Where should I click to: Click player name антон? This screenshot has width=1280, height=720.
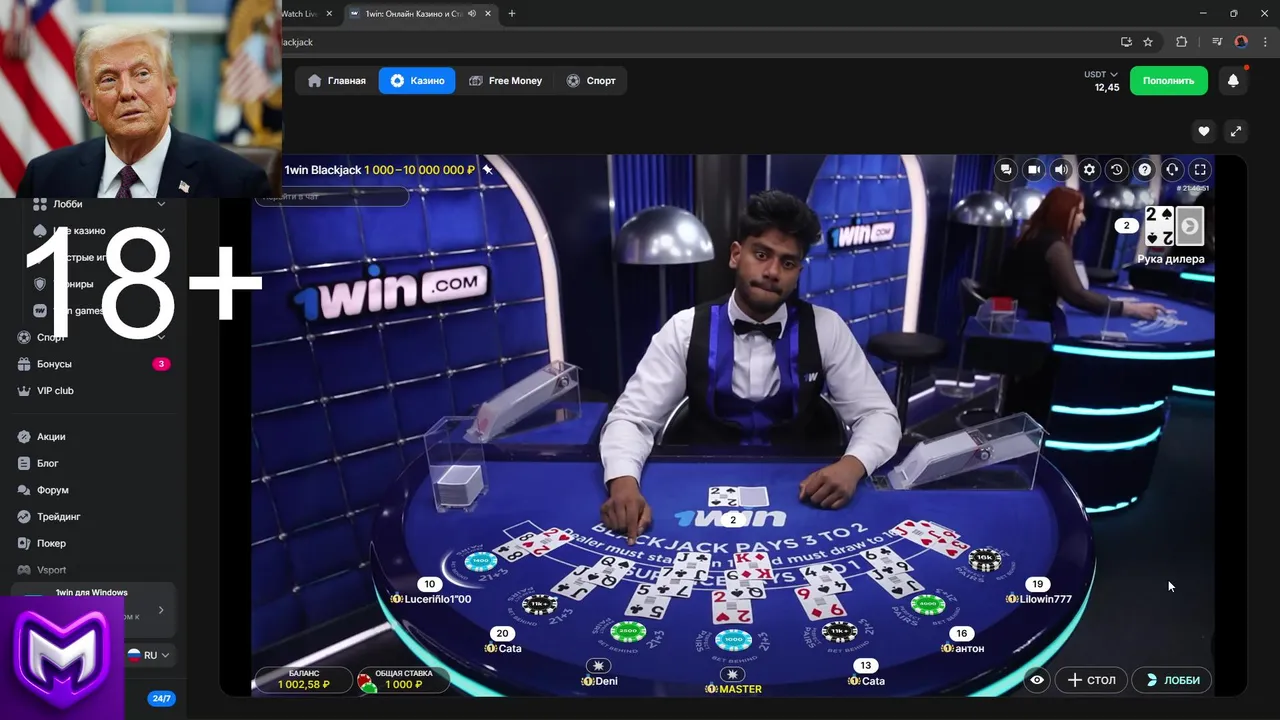969,648
